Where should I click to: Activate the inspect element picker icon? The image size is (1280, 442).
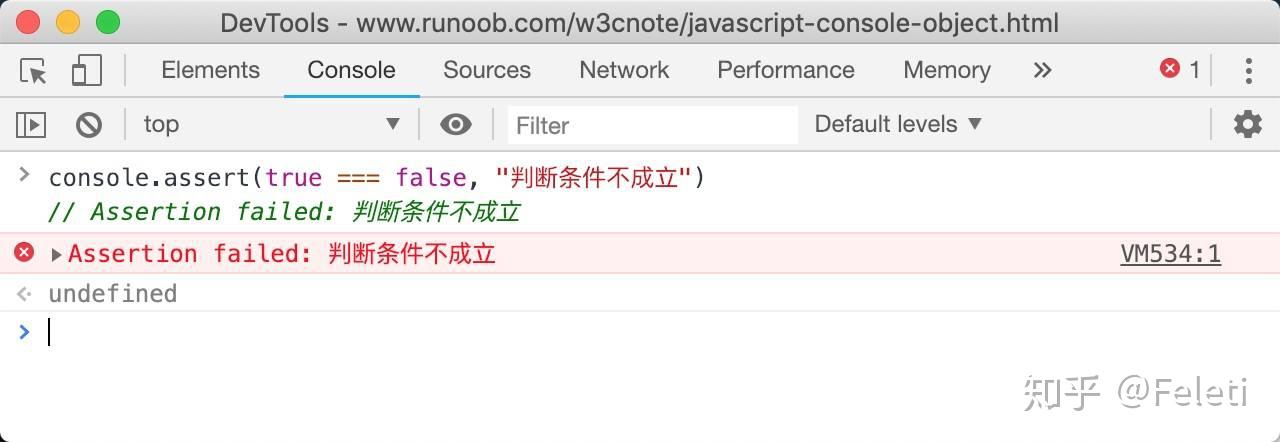(33, 70)
